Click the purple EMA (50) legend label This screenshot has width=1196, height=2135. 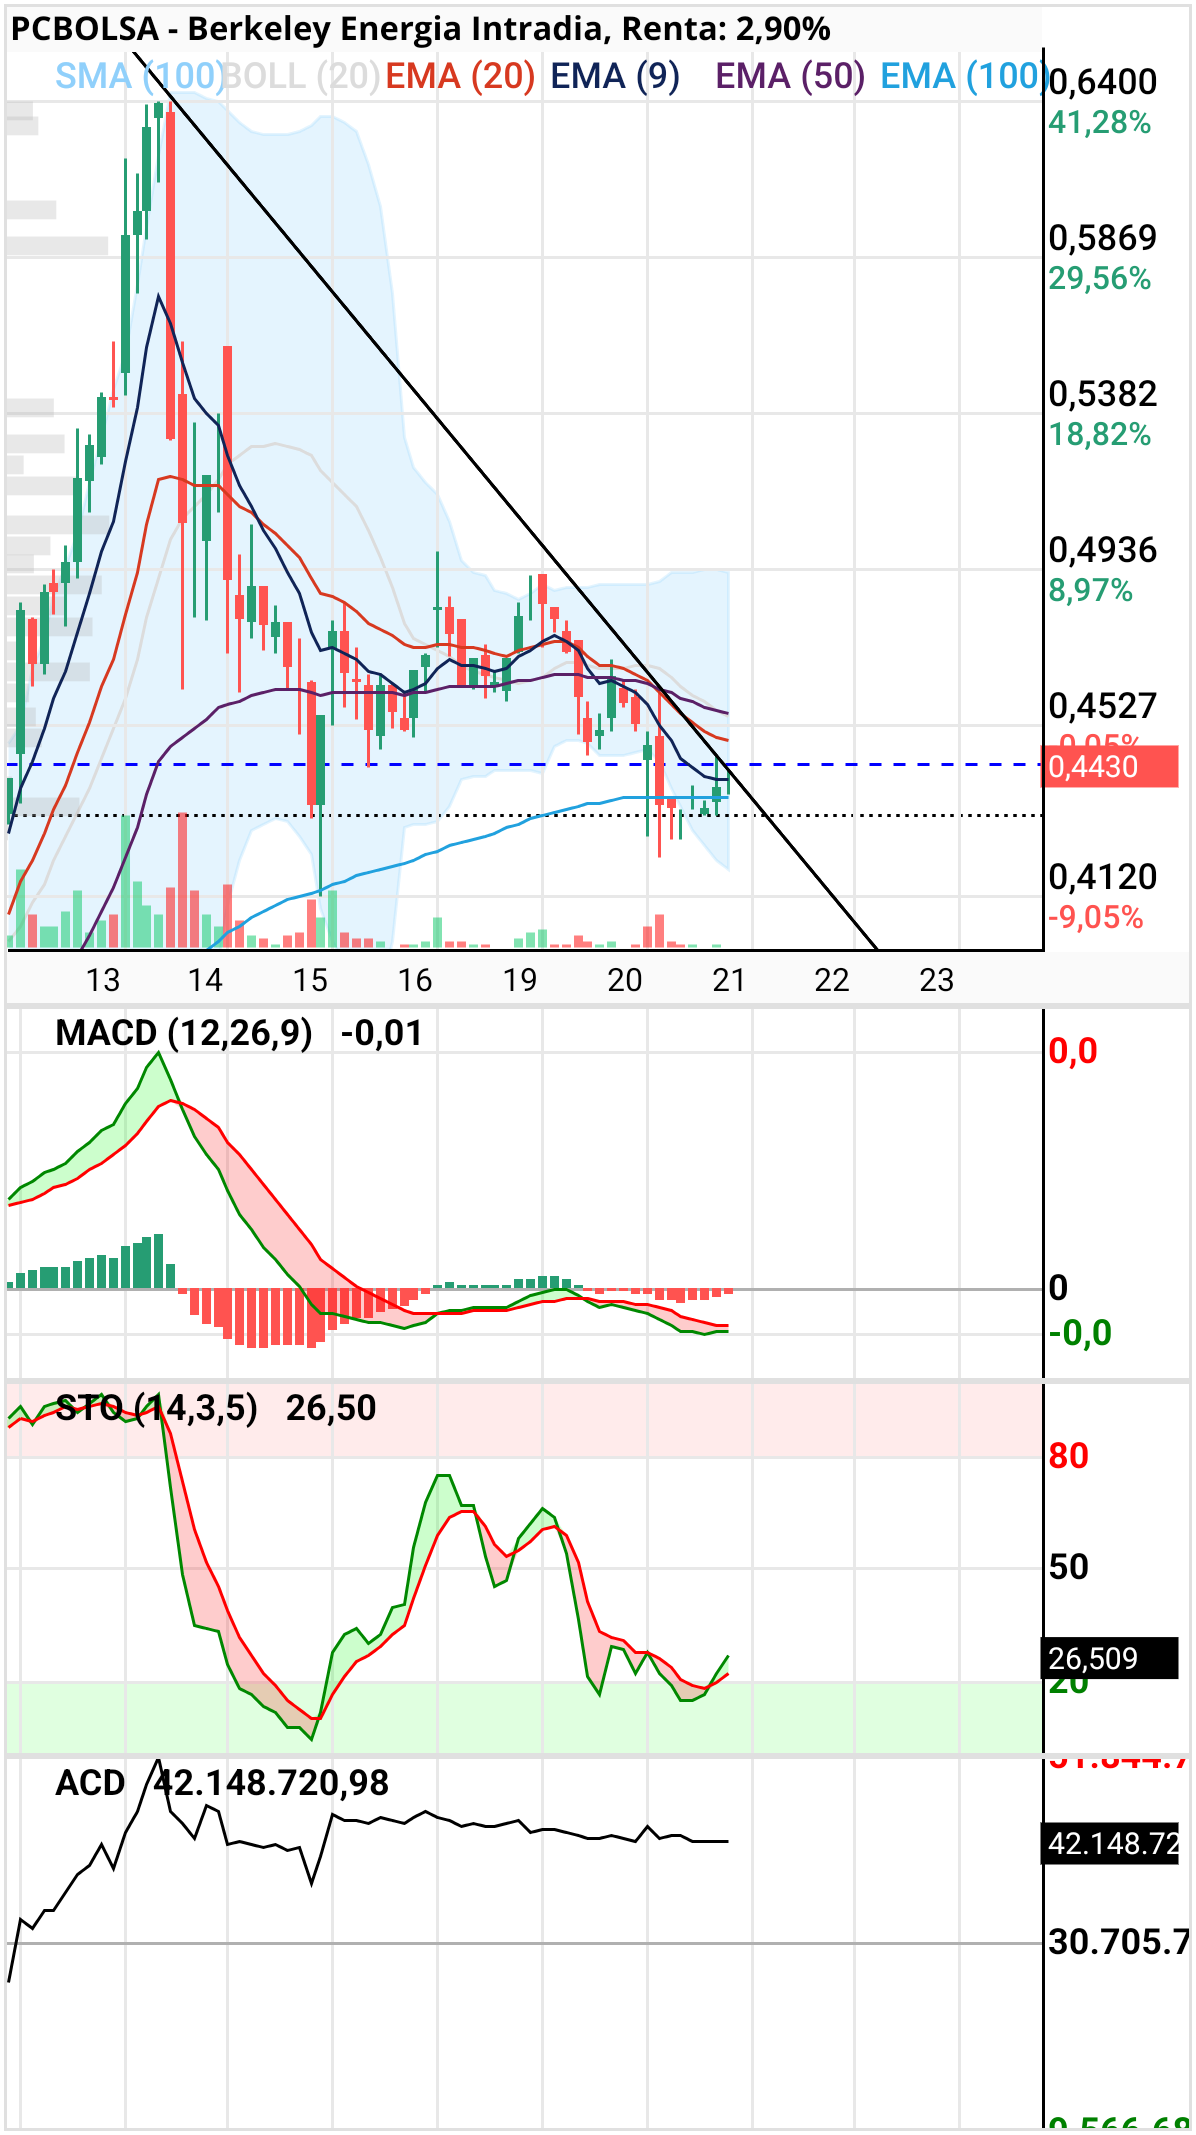point(790,76)
